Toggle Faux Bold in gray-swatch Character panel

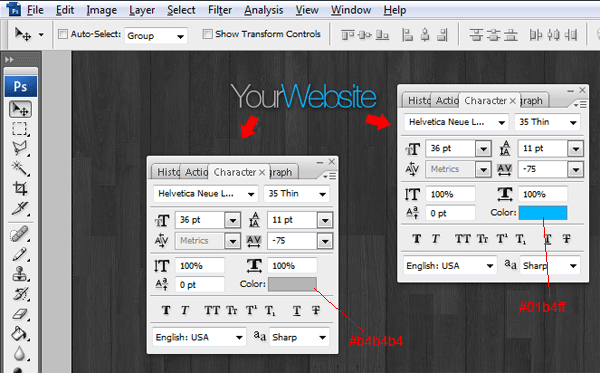tap(166, 310)
